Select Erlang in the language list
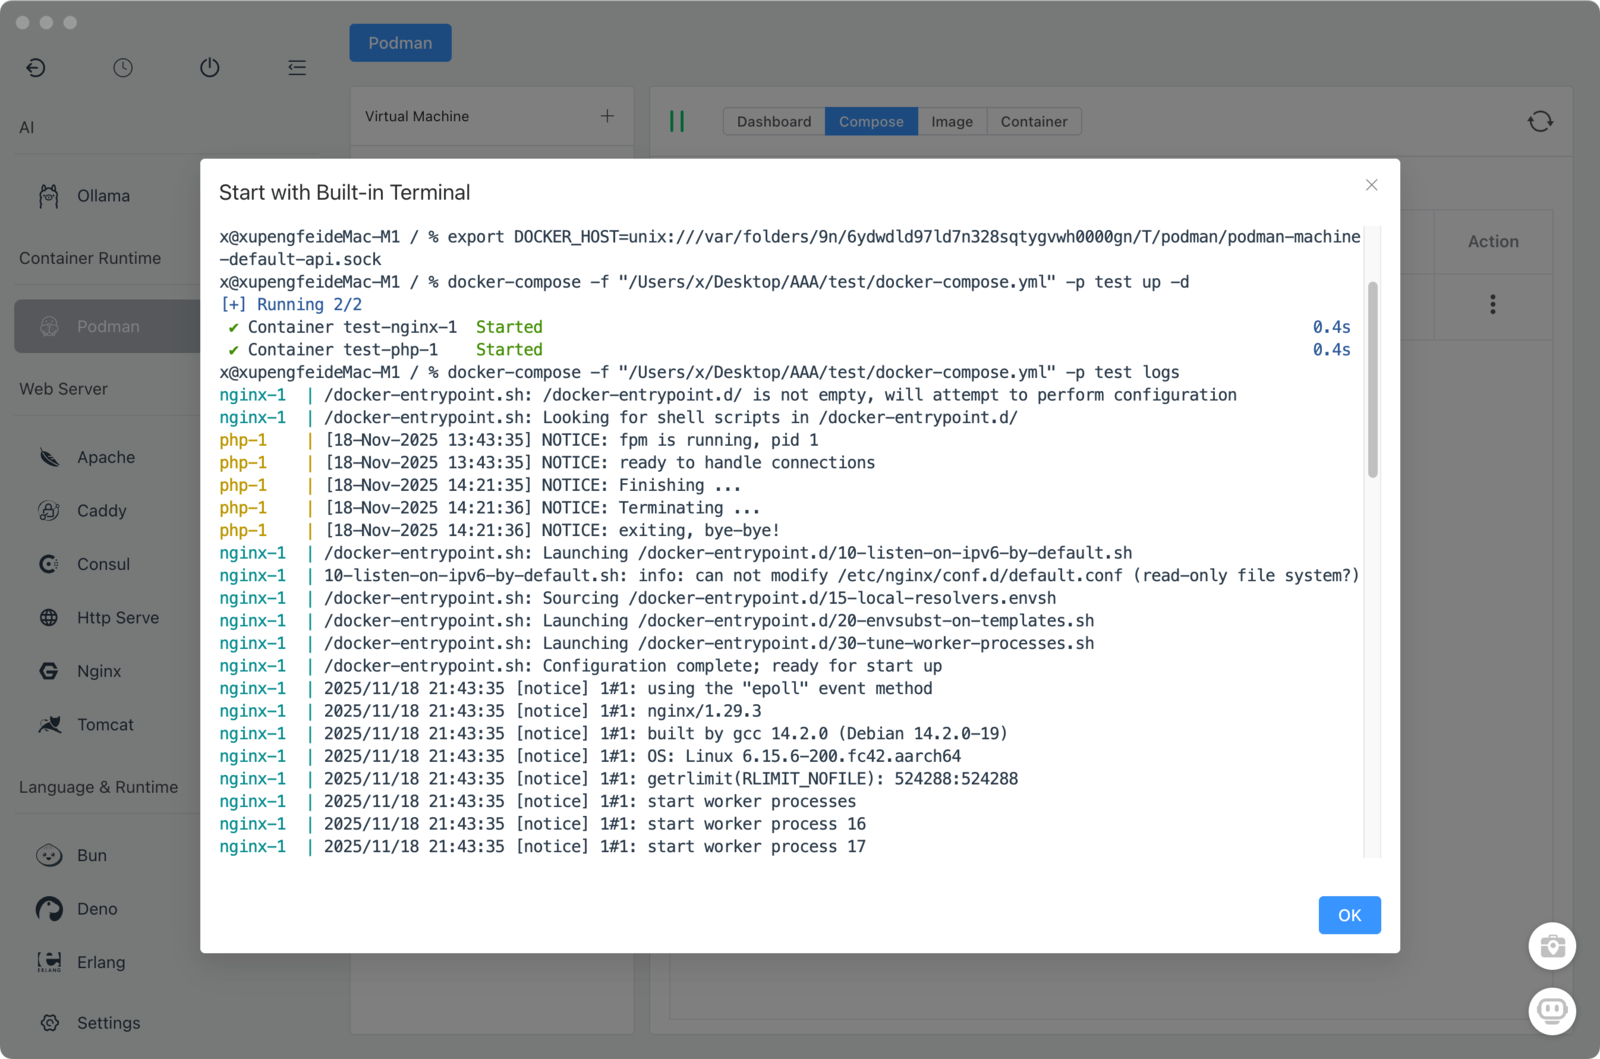 click(100, 962)
